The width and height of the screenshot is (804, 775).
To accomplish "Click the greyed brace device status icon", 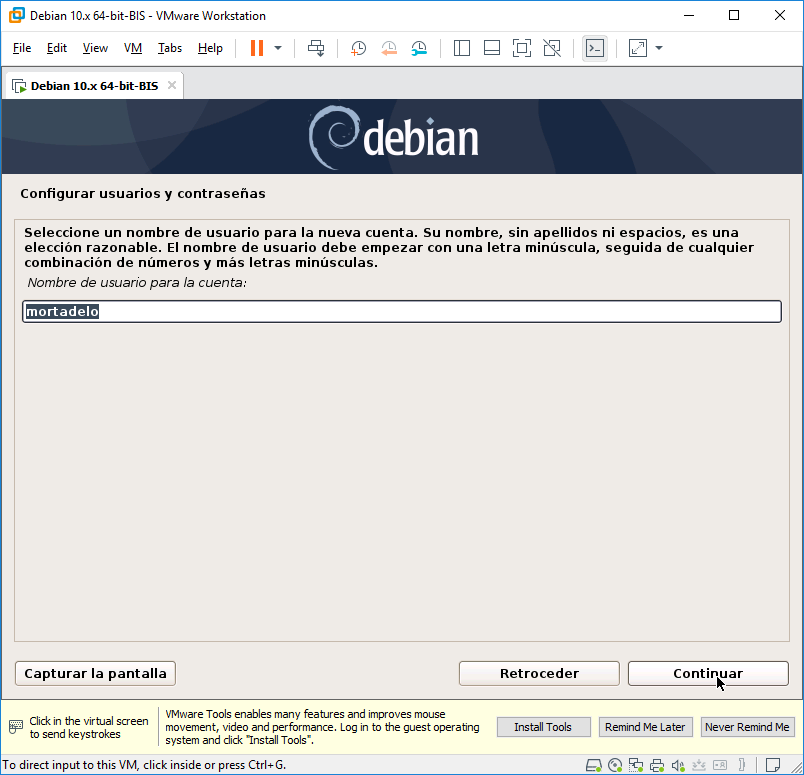I will pyautogui.click(x=741, y=766).
